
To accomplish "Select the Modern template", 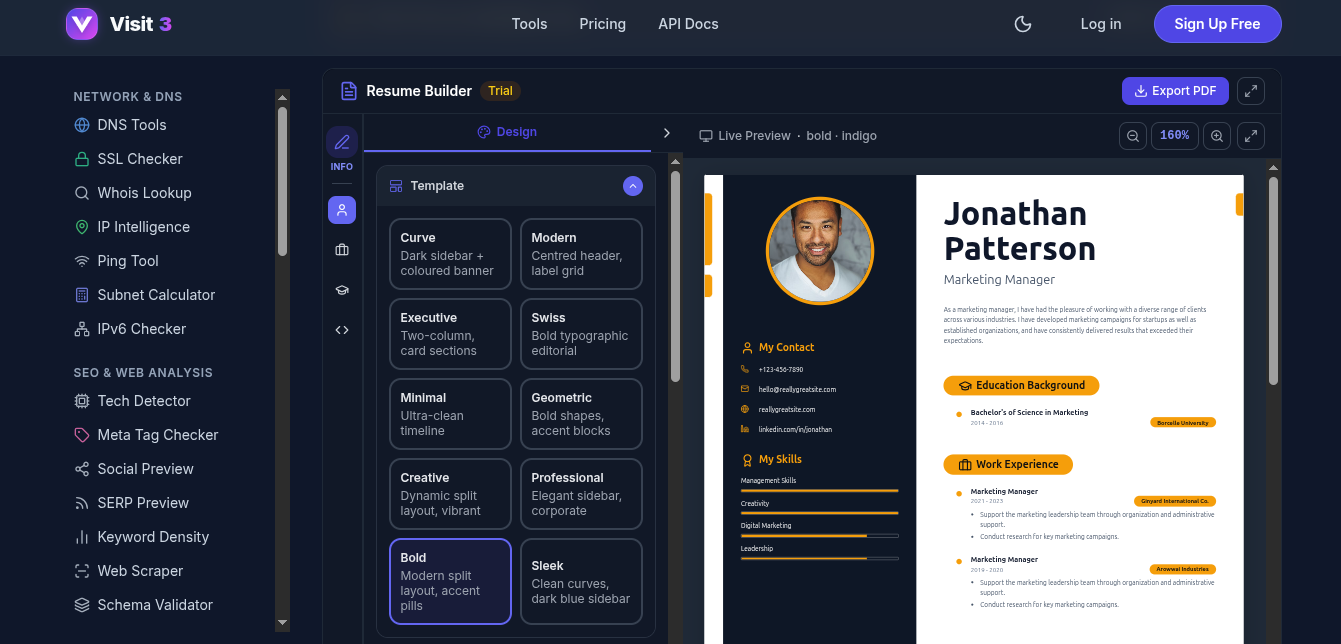I will click(581, 254).
